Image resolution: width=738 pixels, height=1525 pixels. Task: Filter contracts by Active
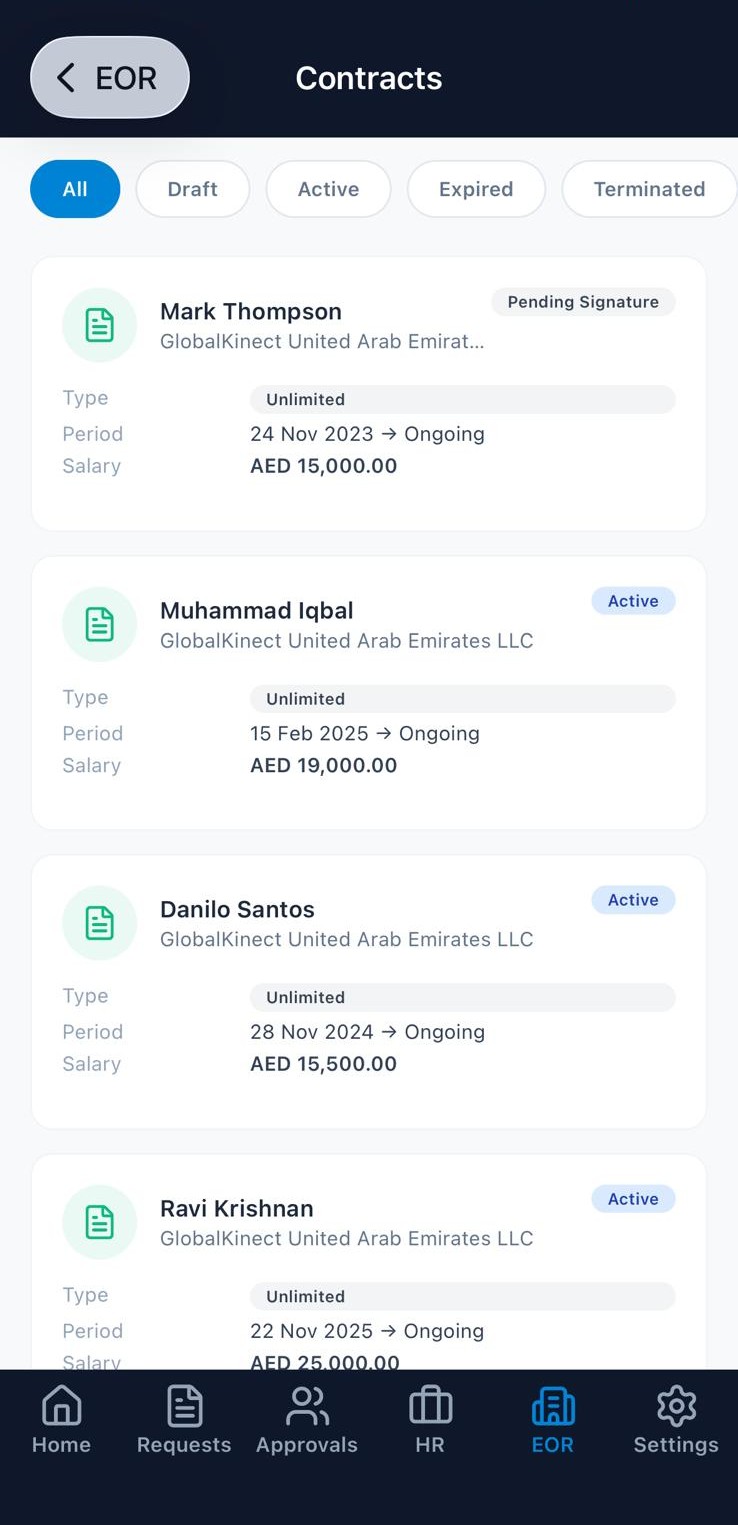(x=328, y=189)
